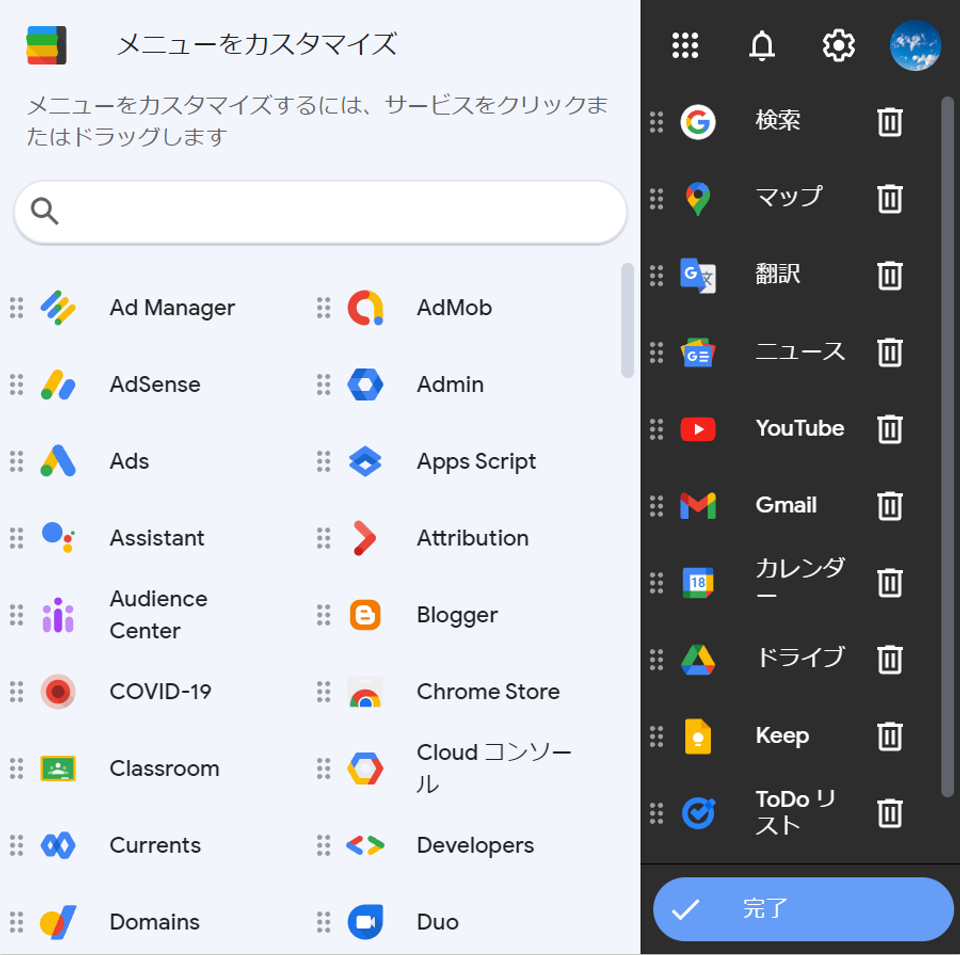Image resolution: width=960 pixels, height=955 pixels.
Task: Click the drag handle beside Blogger
Action: (323, 615)
